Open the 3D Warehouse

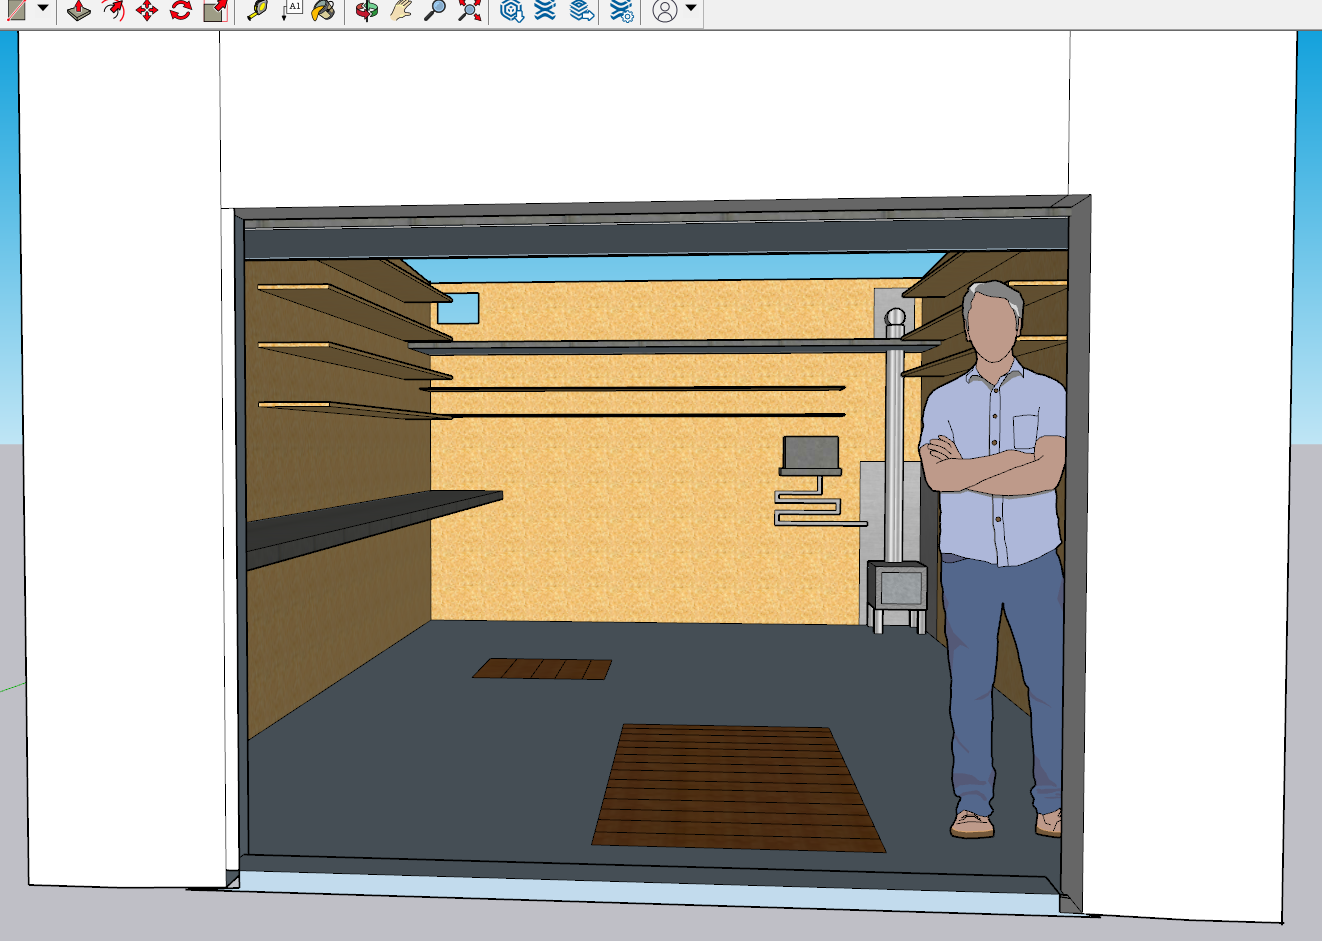[x=512, y=11]
